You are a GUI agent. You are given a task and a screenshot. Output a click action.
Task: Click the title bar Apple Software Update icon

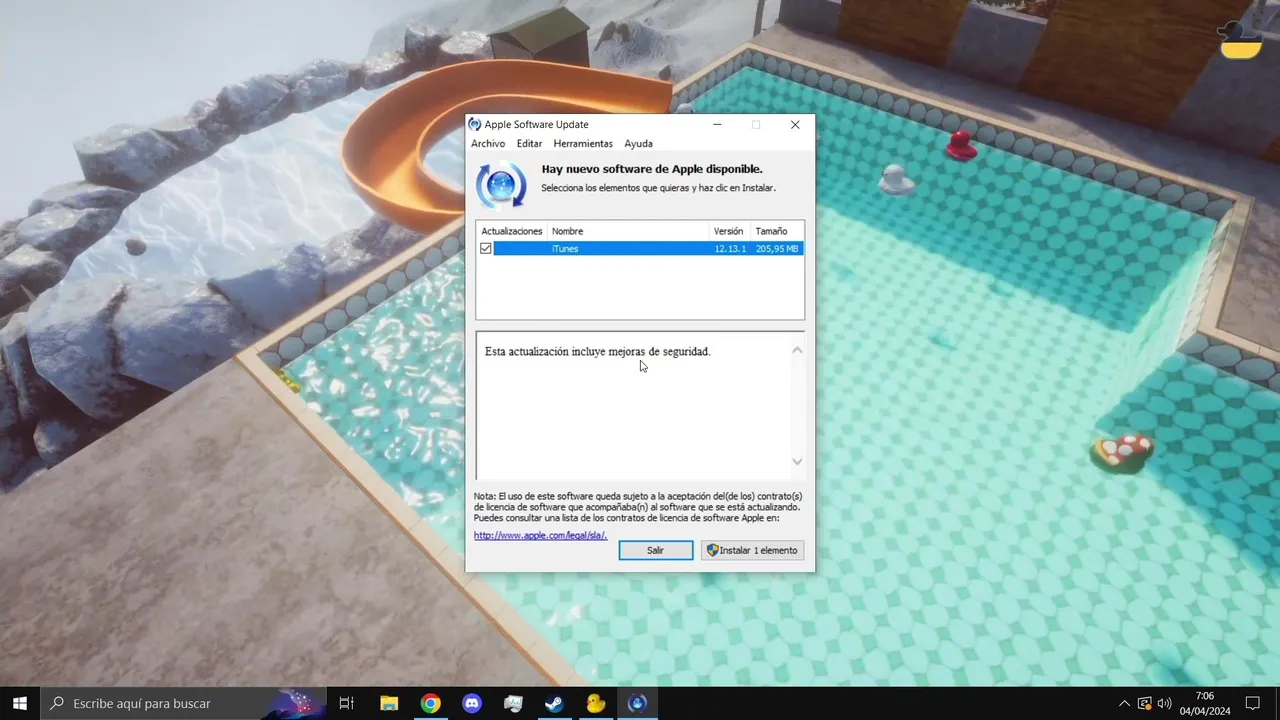(x=475, y=125)
